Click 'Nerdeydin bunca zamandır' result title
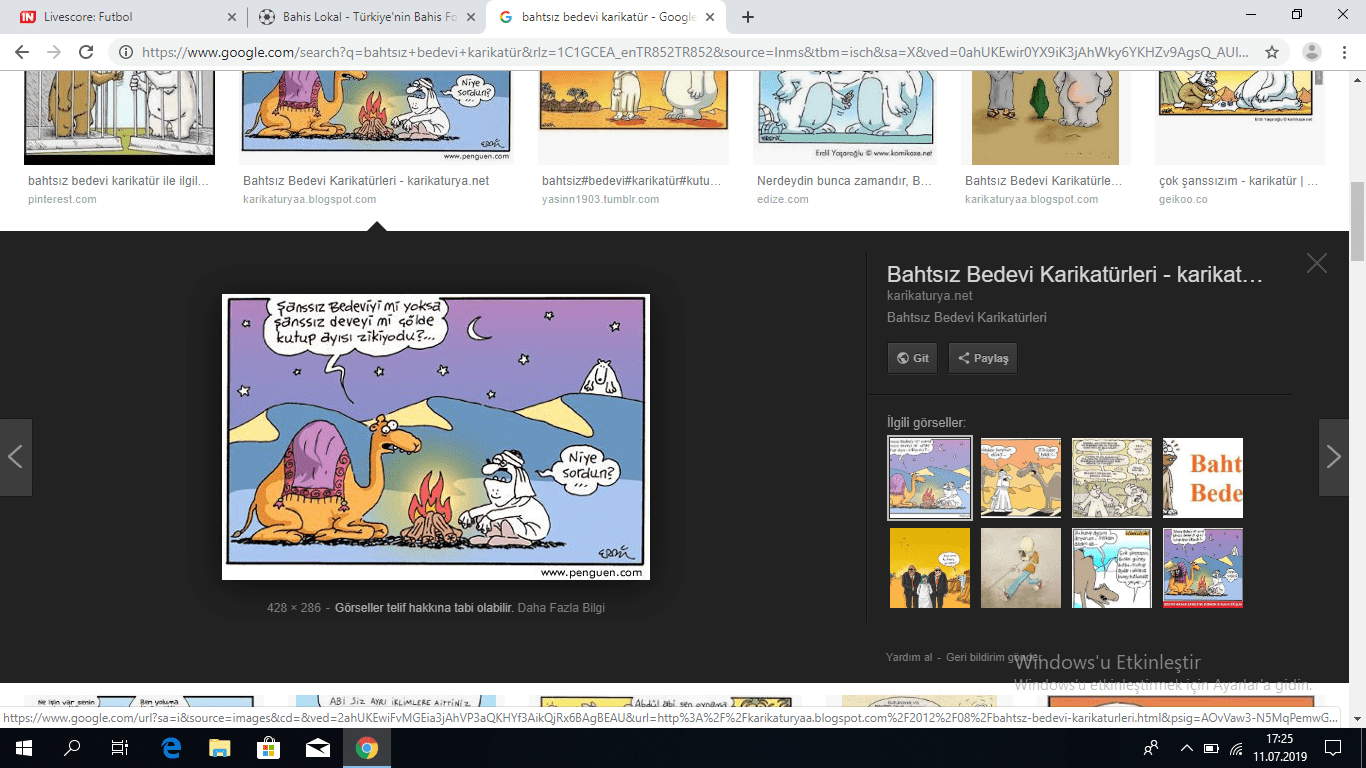 click(x=845, y=181)
